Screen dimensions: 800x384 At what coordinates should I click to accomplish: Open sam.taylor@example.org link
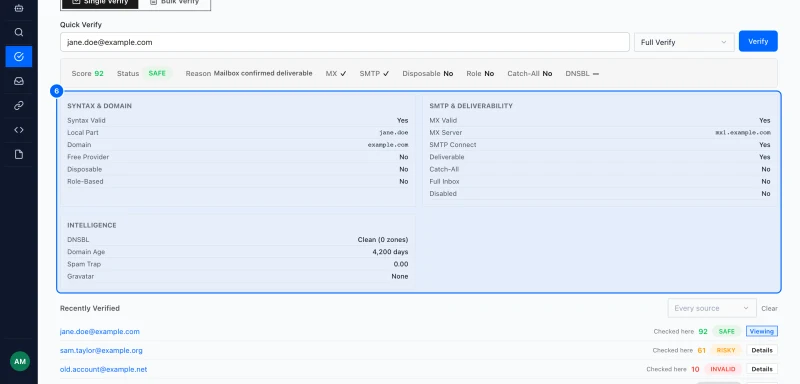pos(101,350)
